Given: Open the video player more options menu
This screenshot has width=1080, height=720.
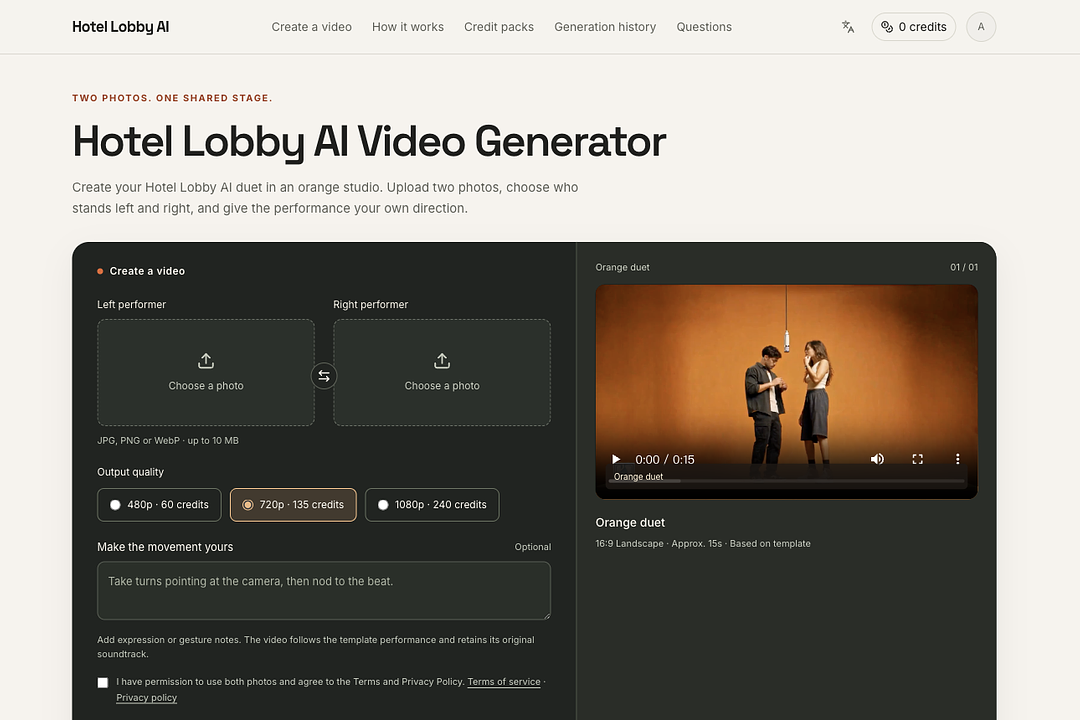Looking at the screenshot, I should (x=957, y=459).
